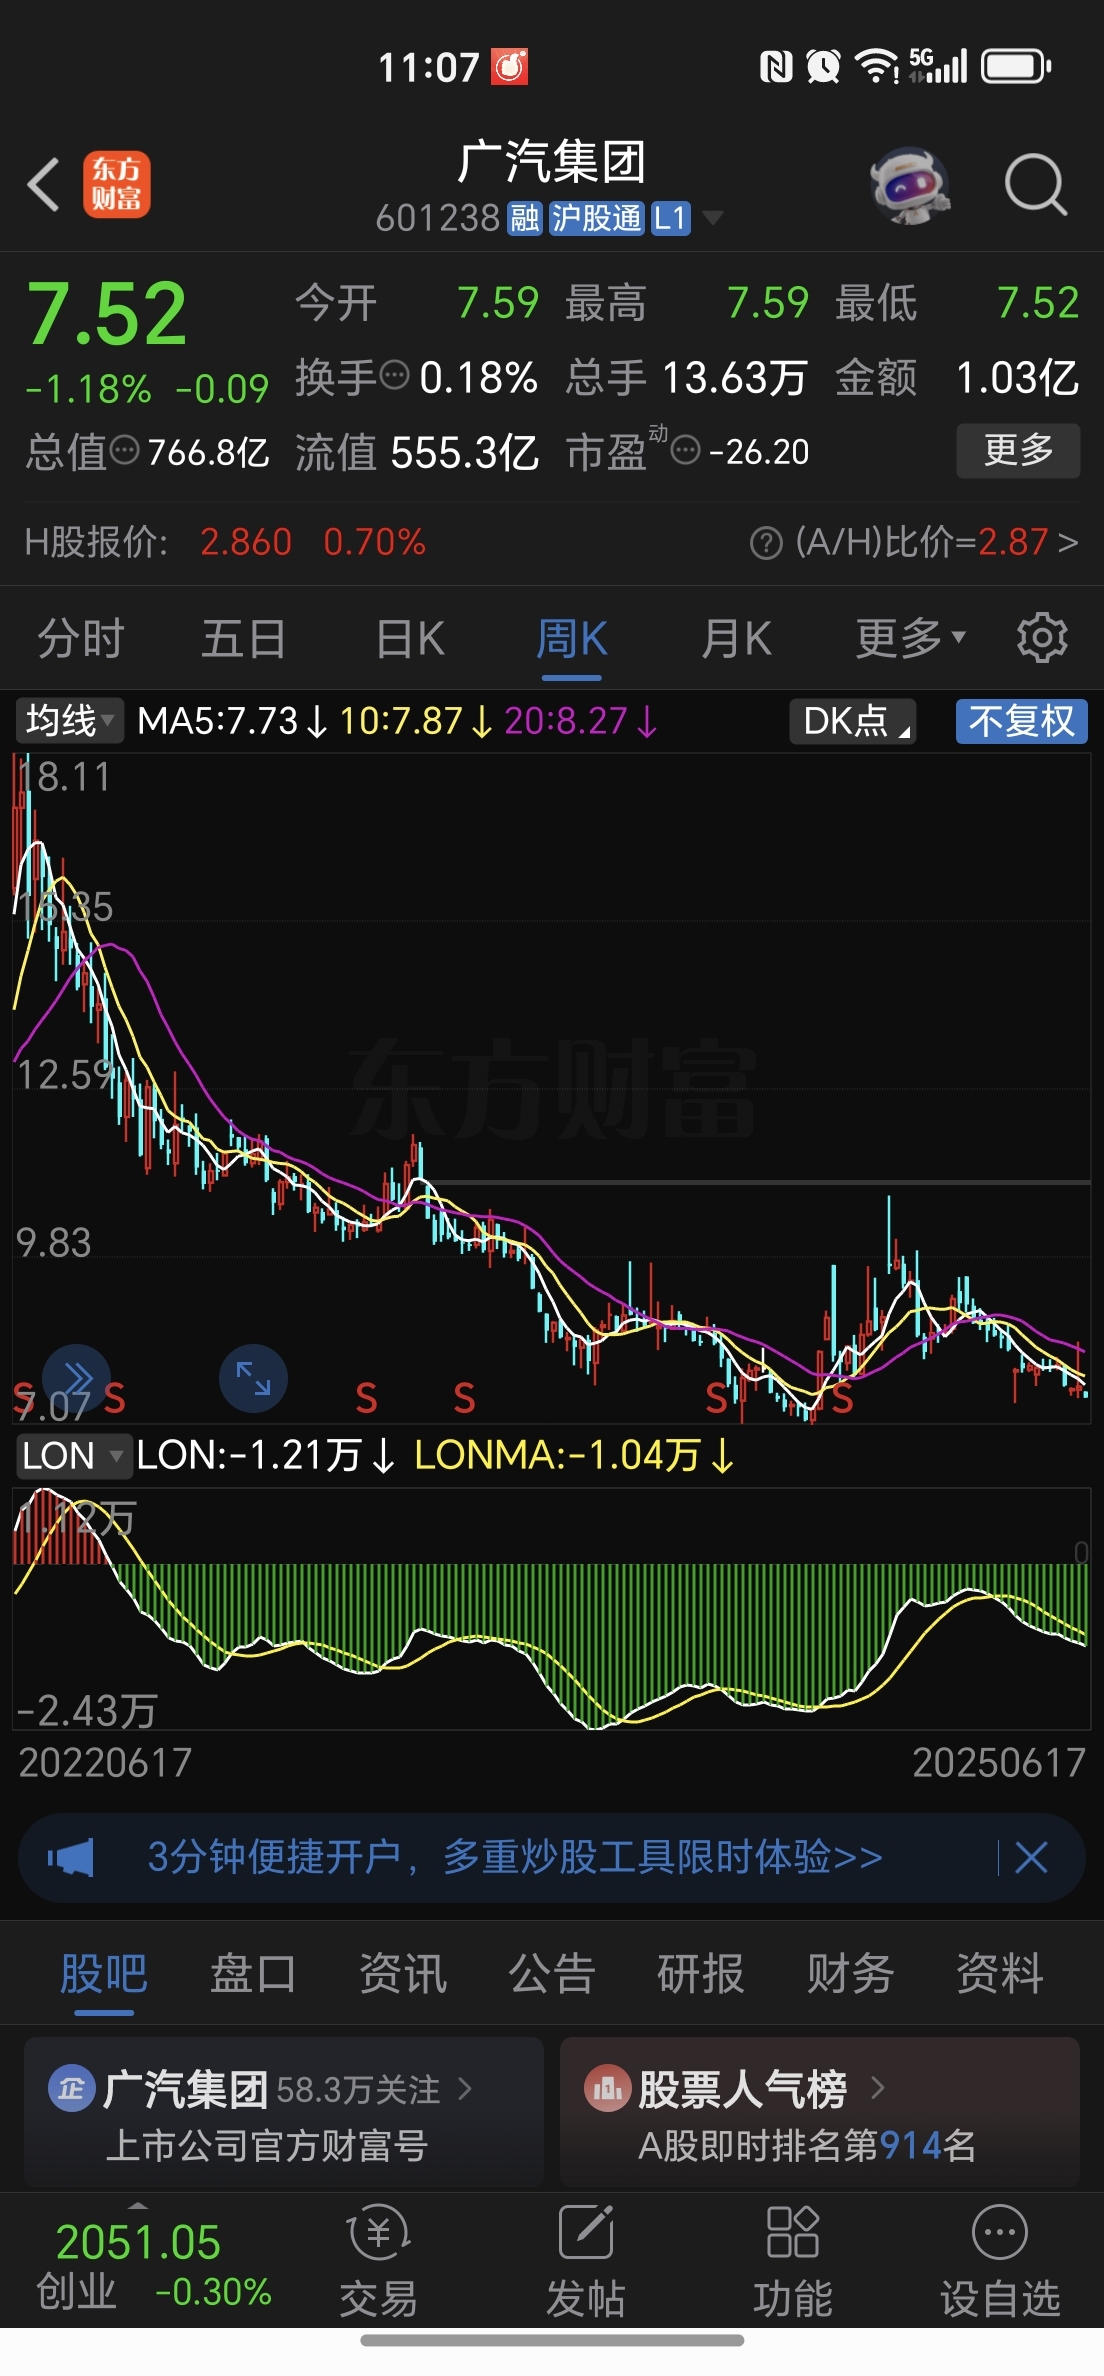Tap the L1 level badge
This screenshot has height=2376, width=1104.
(x=671, y=218)
